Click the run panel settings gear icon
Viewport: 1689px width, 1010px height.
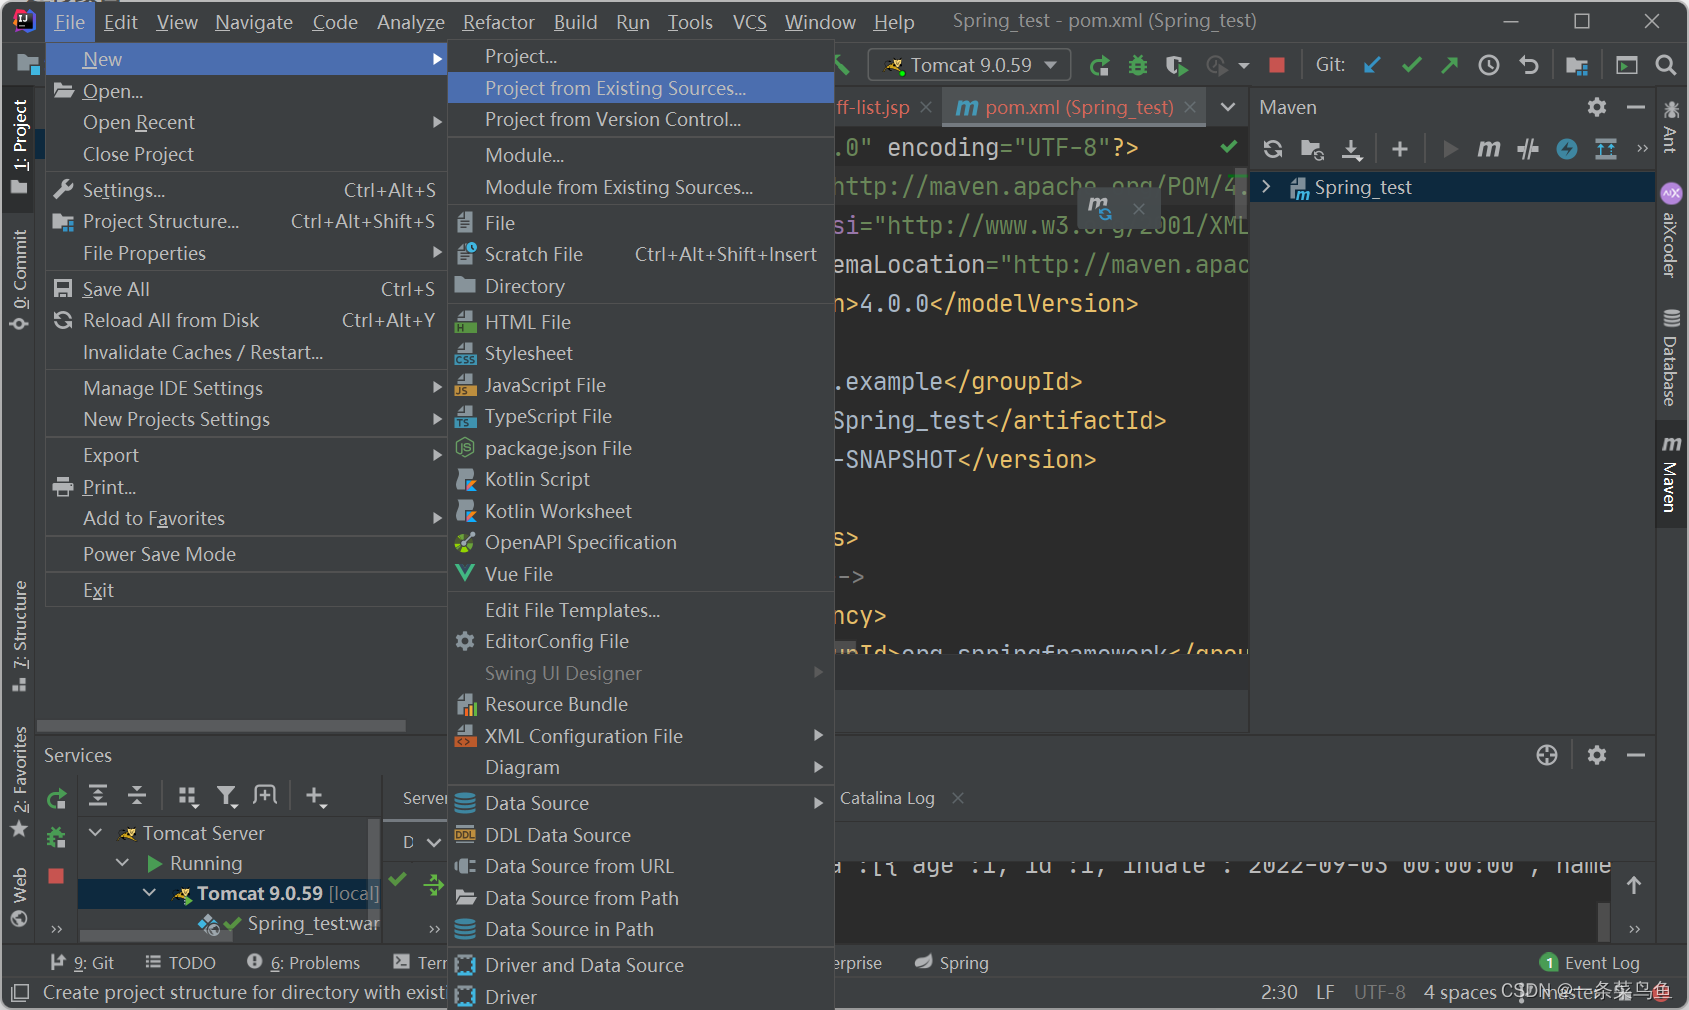pyautogui.click(x=1597, y=755)
